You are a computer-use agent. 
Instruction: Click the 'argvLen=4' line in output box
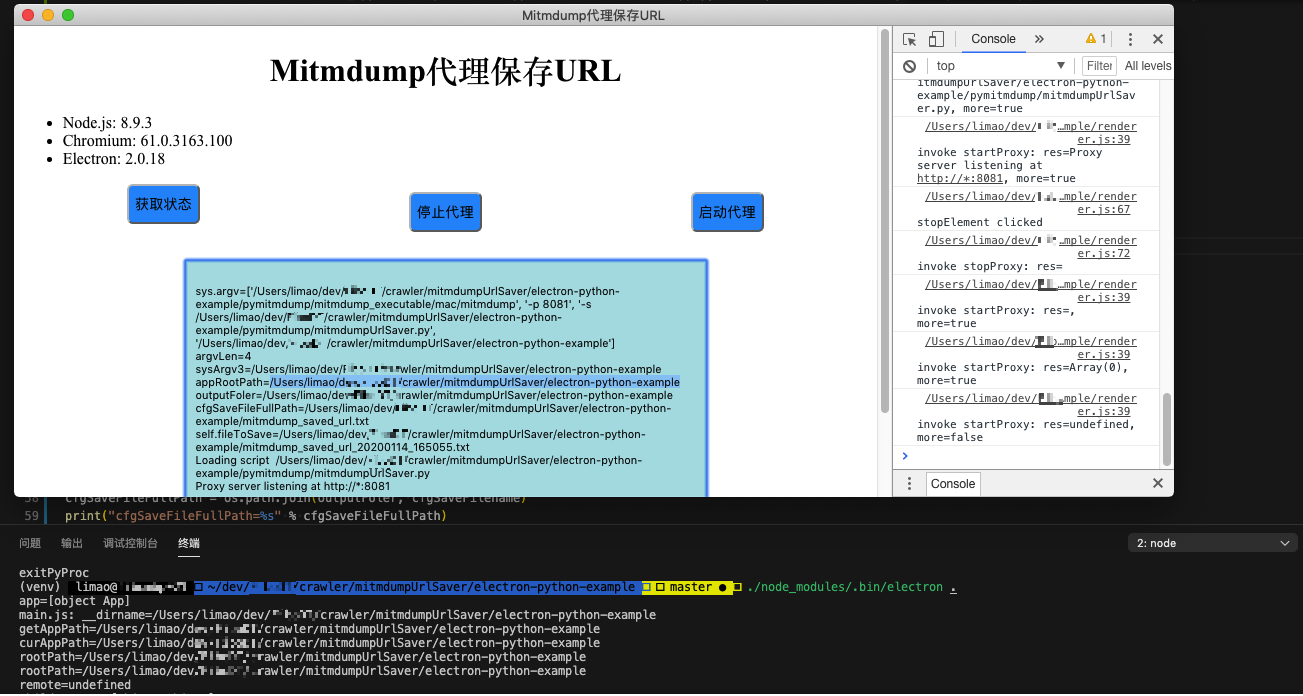coord(223,356)
